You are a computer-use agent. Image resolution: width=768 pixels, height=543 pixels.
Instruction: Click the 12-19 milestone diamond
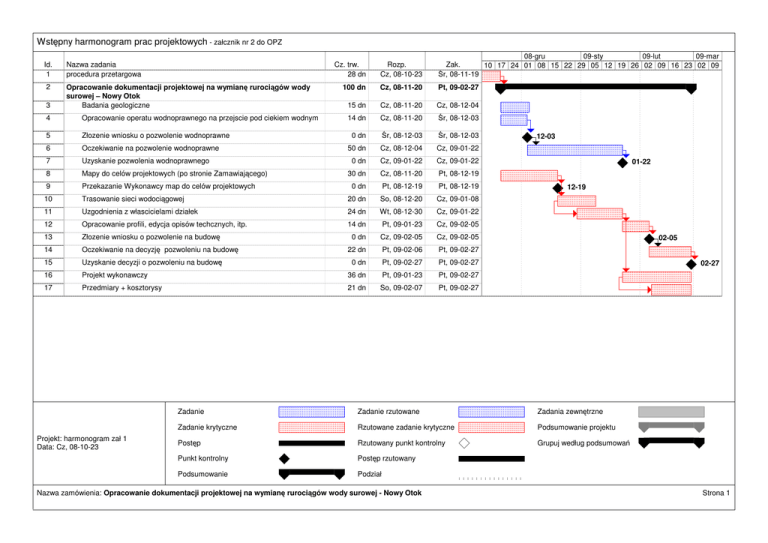pos(559,187)
